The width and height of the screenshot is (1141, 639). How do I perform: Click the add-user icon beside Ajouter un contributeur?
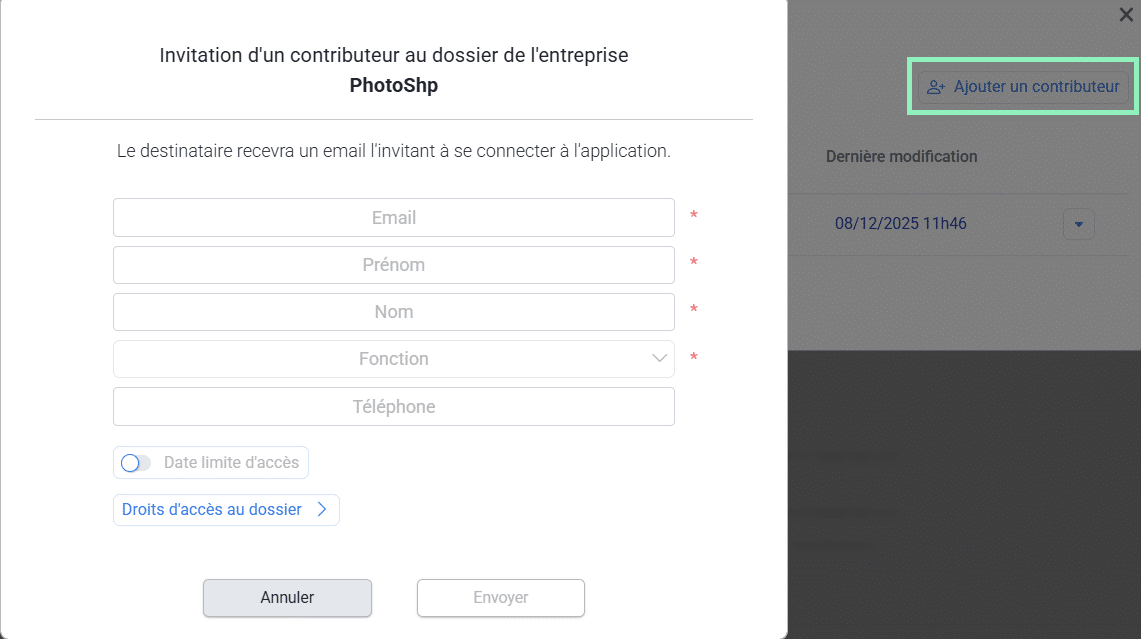[936, 87]
